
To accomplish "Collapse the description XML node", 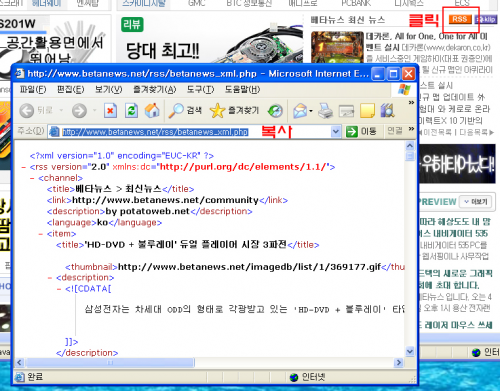I will [x=50, y=278].
